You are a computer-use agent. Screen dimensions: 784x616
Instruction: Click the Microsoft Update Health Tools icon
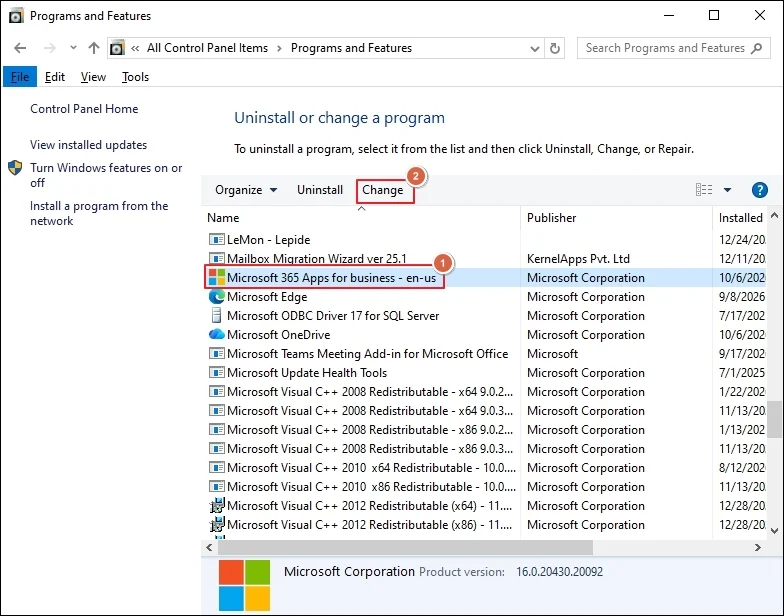216,372
